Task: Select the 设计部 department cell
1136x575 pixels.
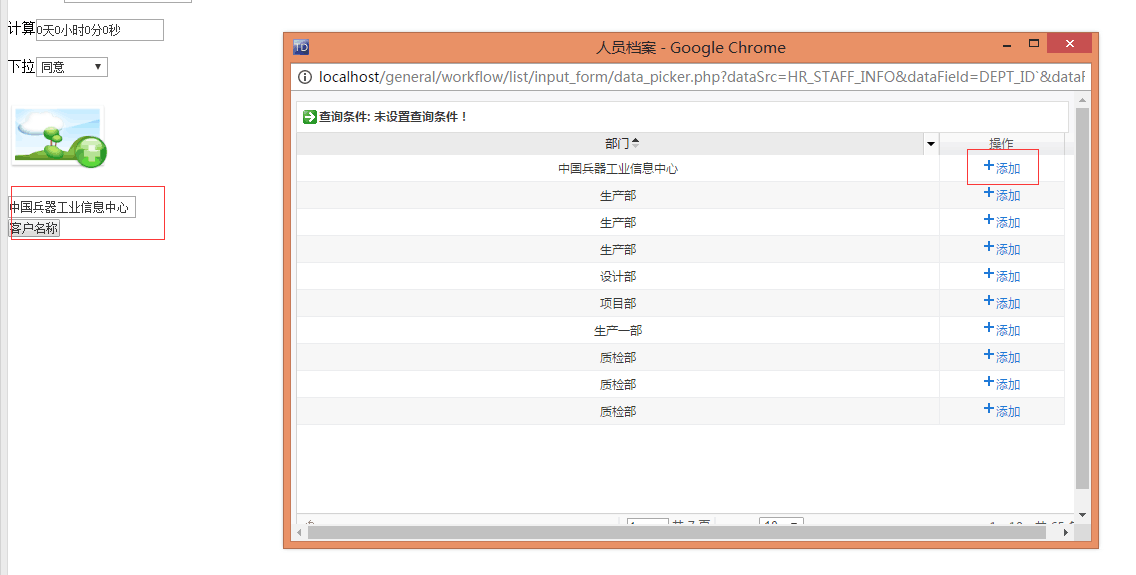Action: [x=618, y=277]
